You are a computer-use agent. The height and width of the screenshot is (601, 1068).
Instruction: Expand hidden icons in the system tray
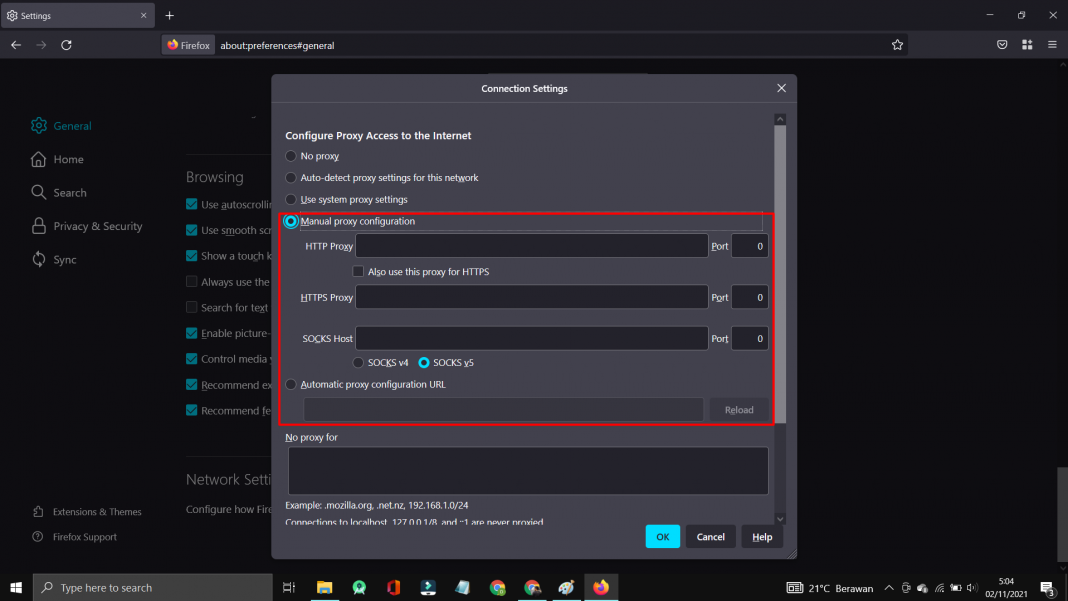[888, 588]
